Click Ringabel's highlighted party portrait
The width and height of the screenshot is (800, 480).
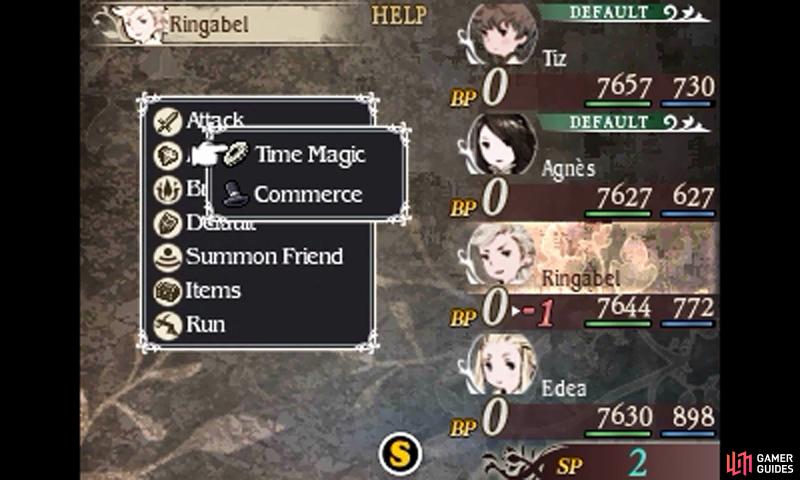[502, 254]
